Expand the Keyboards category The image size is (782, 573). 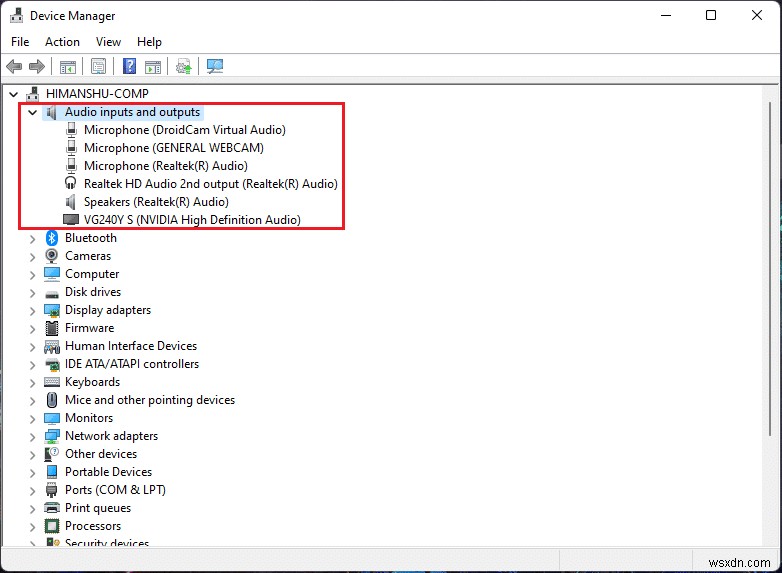coord(32,383)
